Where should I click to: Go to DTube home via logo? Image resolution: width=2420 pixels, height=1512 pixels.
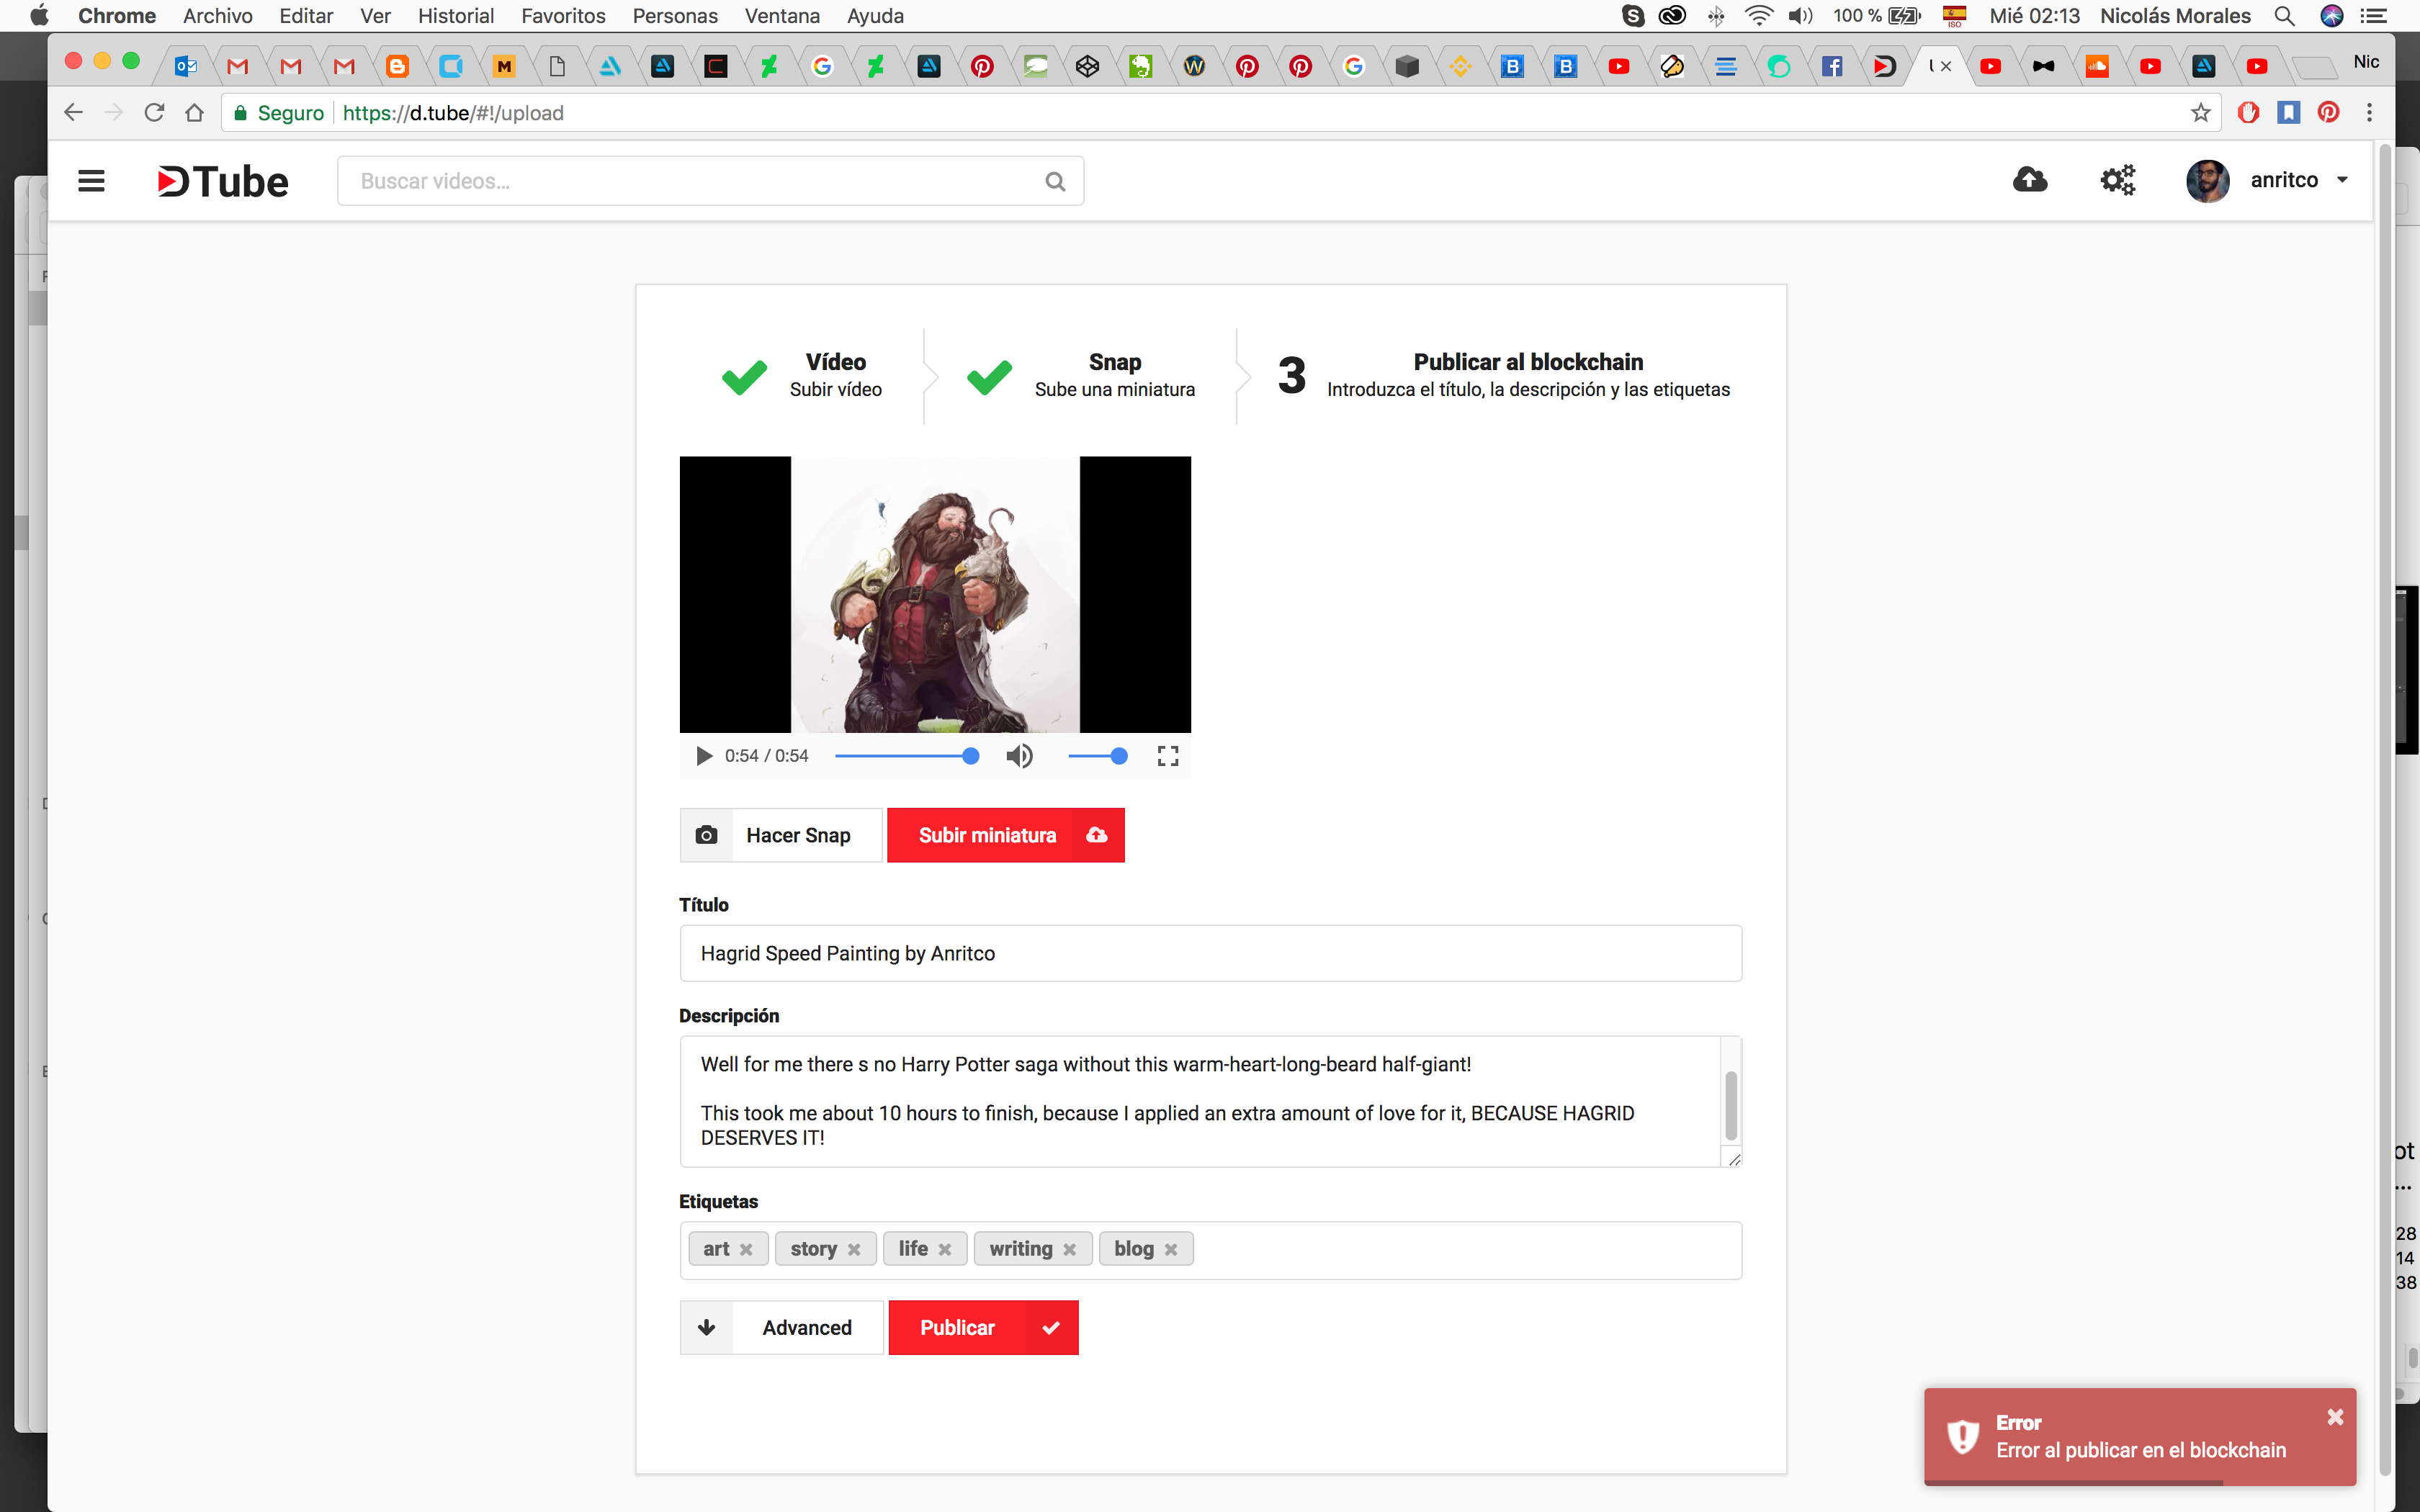coord(222,181)
